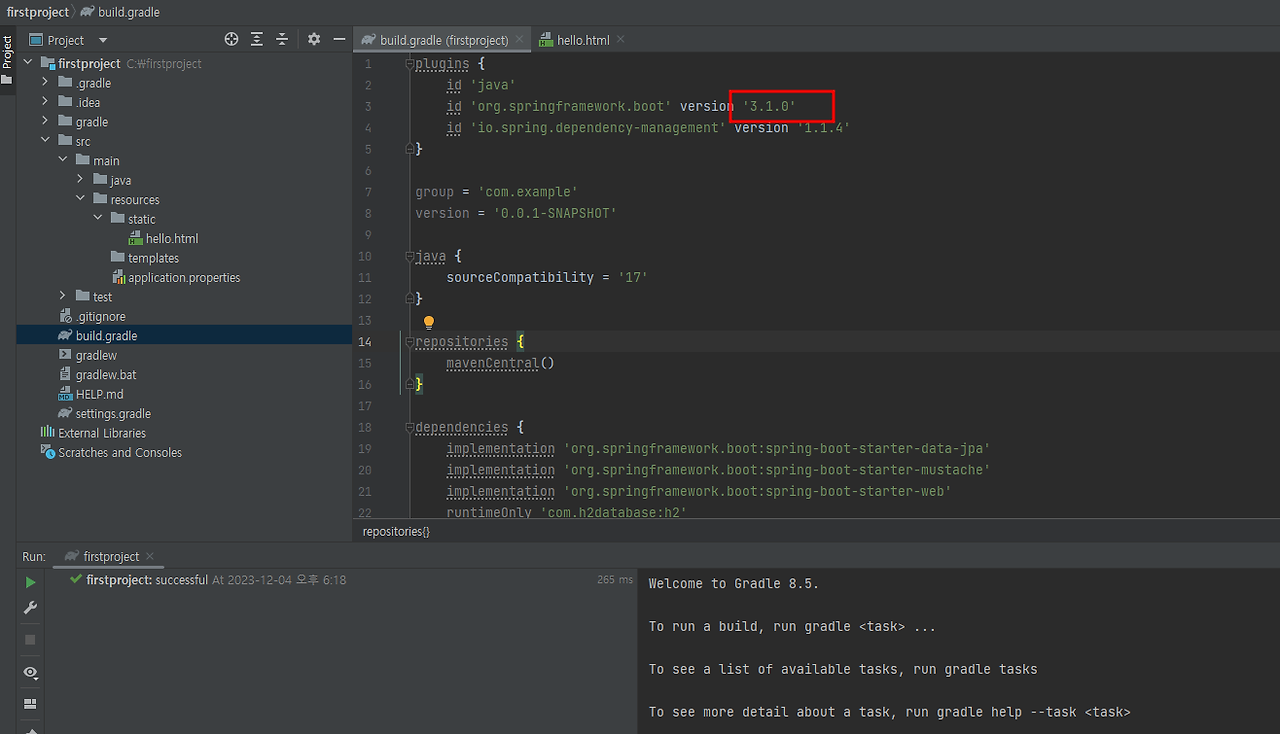The width and height of the screenshot is (1280, 734).
Task: Click the firstproject breadcrumb in the top navigation bar
Action: click(38, 12)
